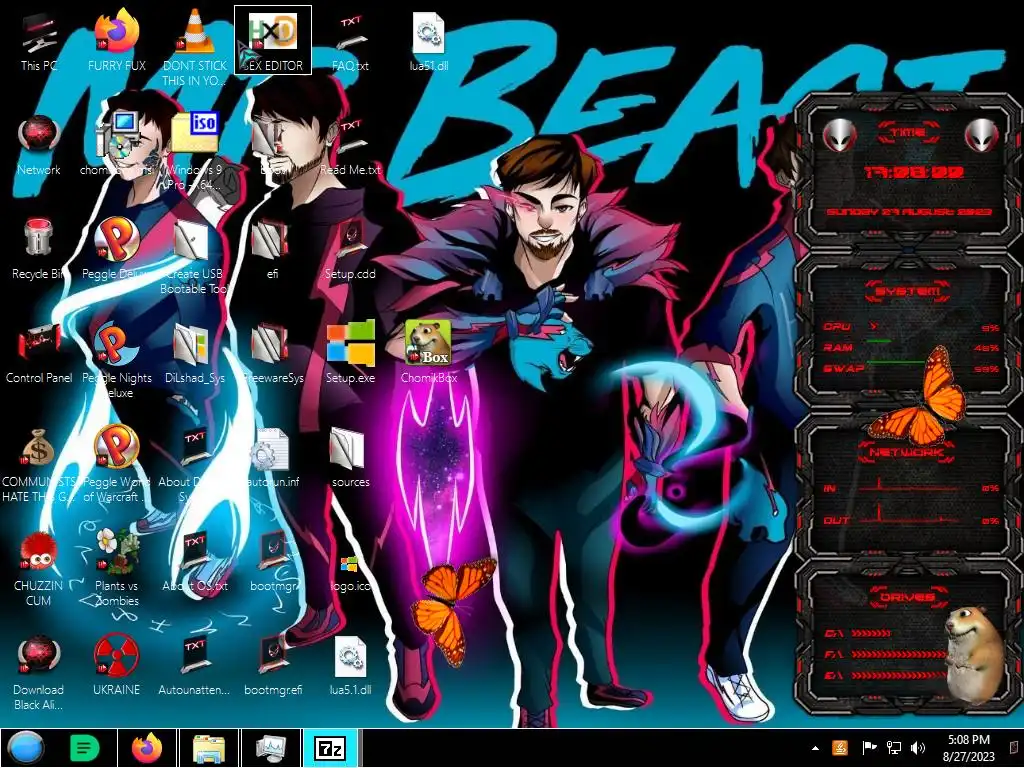Viewport: 1024px width, 768px height.
Task: Click the C:\ drive usage bar
Action: pyautogui.click(x=871, y=633)
